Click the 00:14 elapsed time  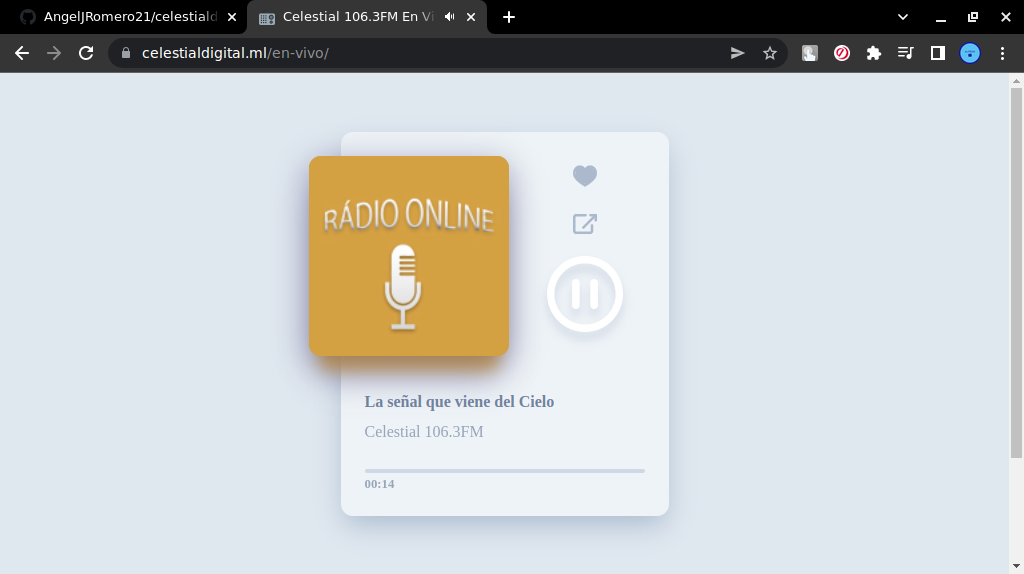379,484
